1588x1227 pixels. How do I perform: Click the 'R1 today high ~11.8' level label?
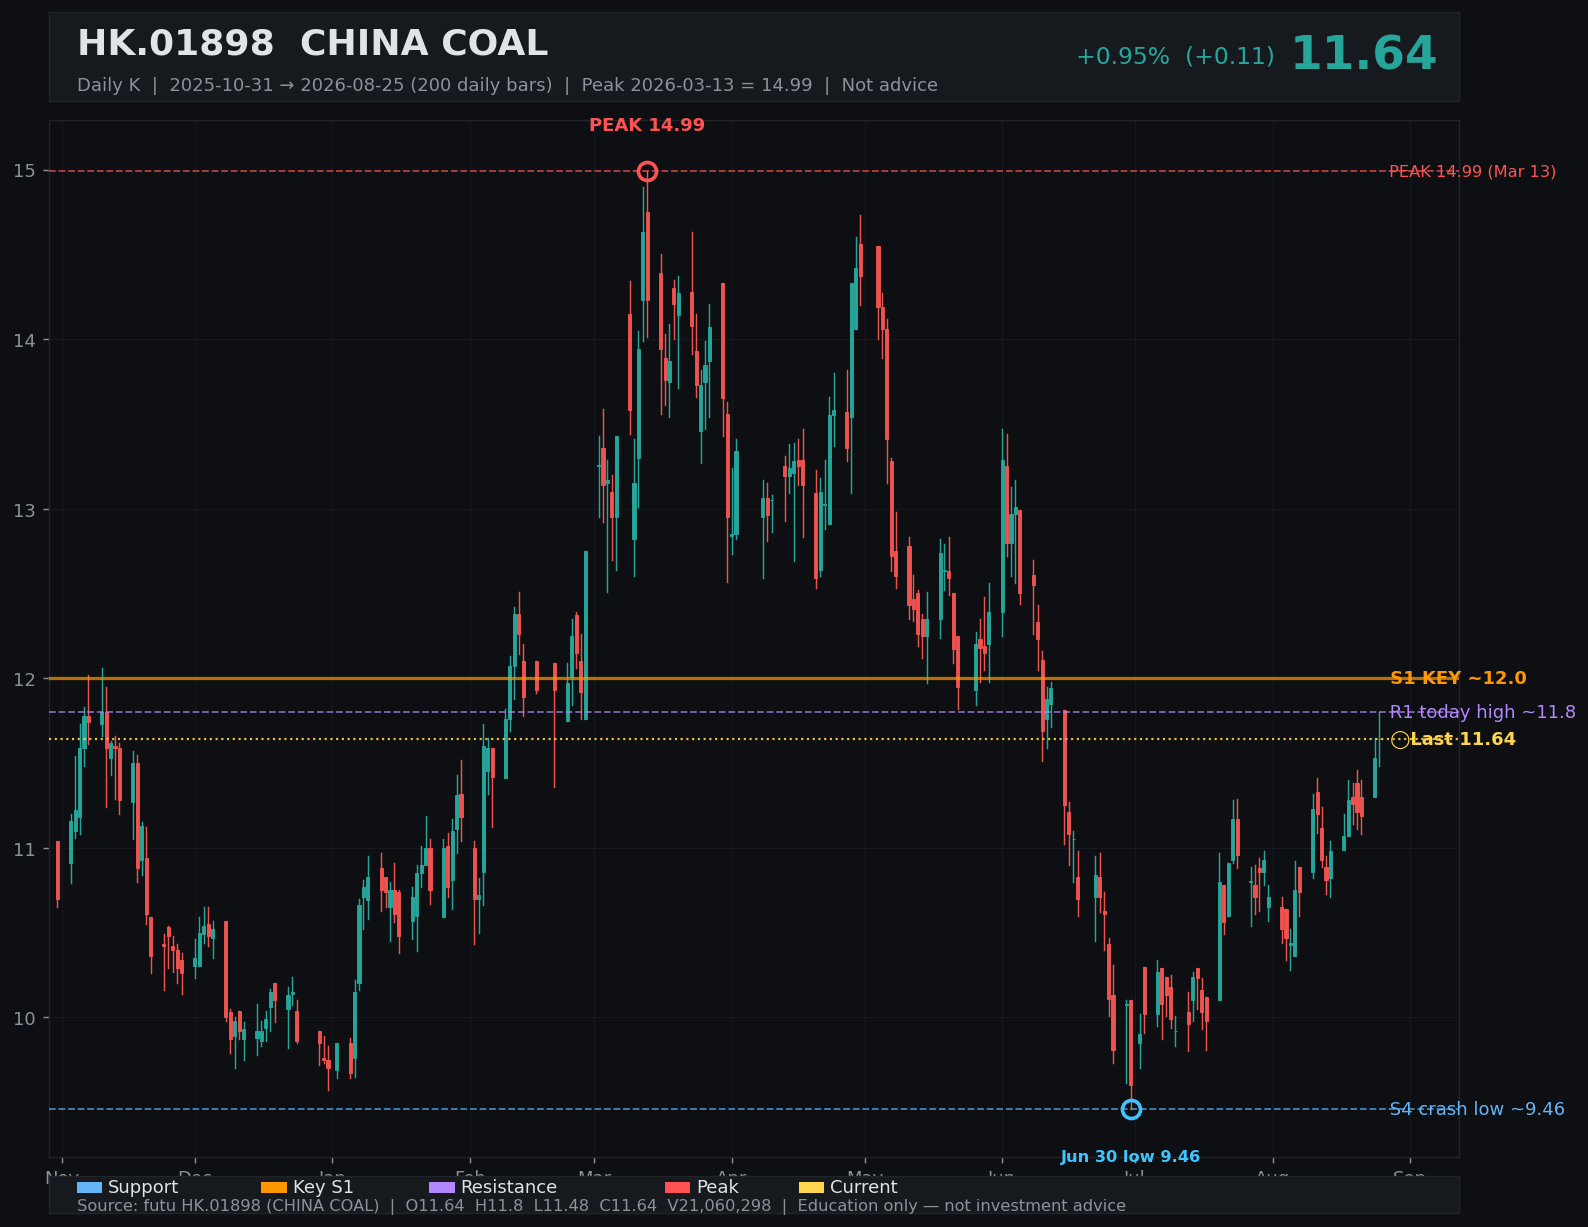(x=1482, y=712)
